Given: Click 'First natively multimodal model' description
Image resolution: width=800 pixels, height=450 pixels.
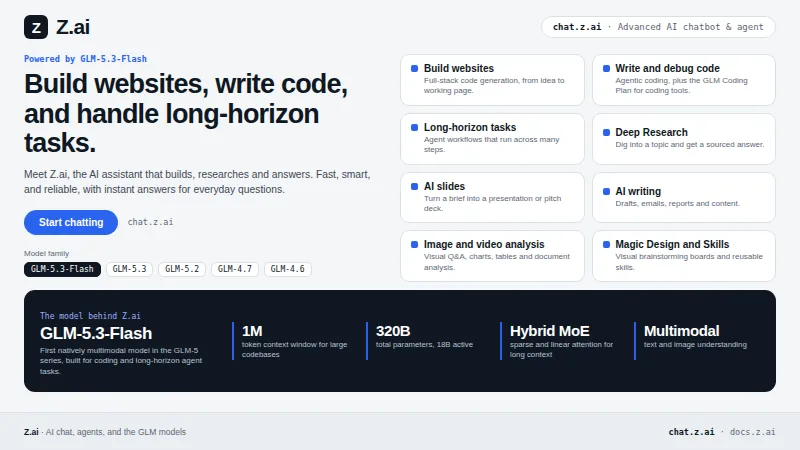Looking at the screenshot, I should click(x=121, y=361).
